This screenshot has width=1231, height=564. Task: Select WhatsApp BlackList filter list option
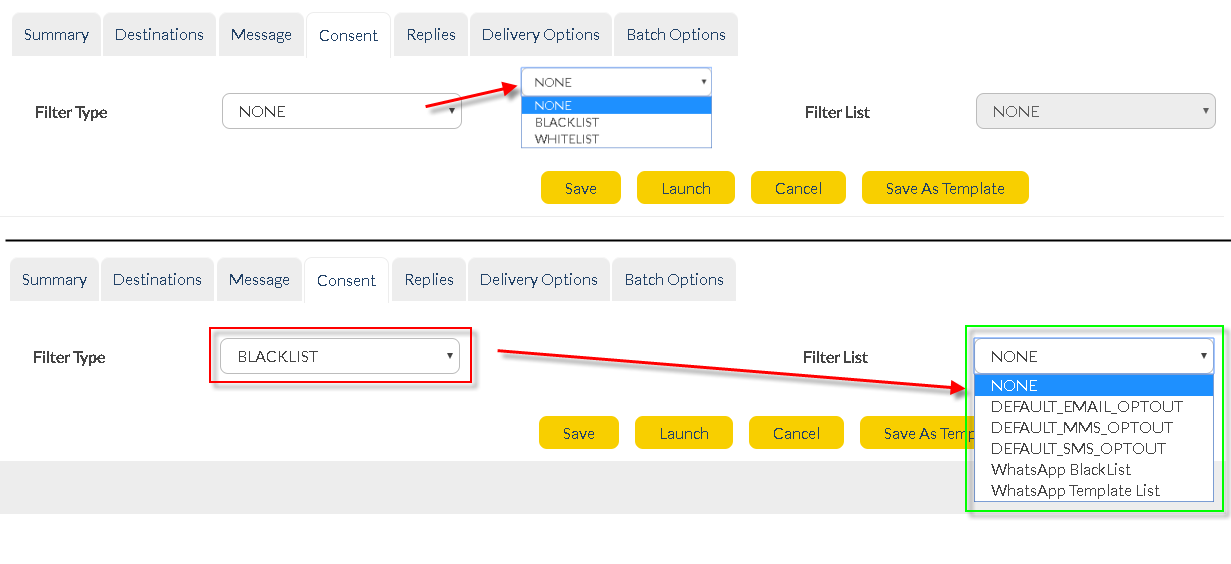pyautogui.click(x=1060, y=470)
